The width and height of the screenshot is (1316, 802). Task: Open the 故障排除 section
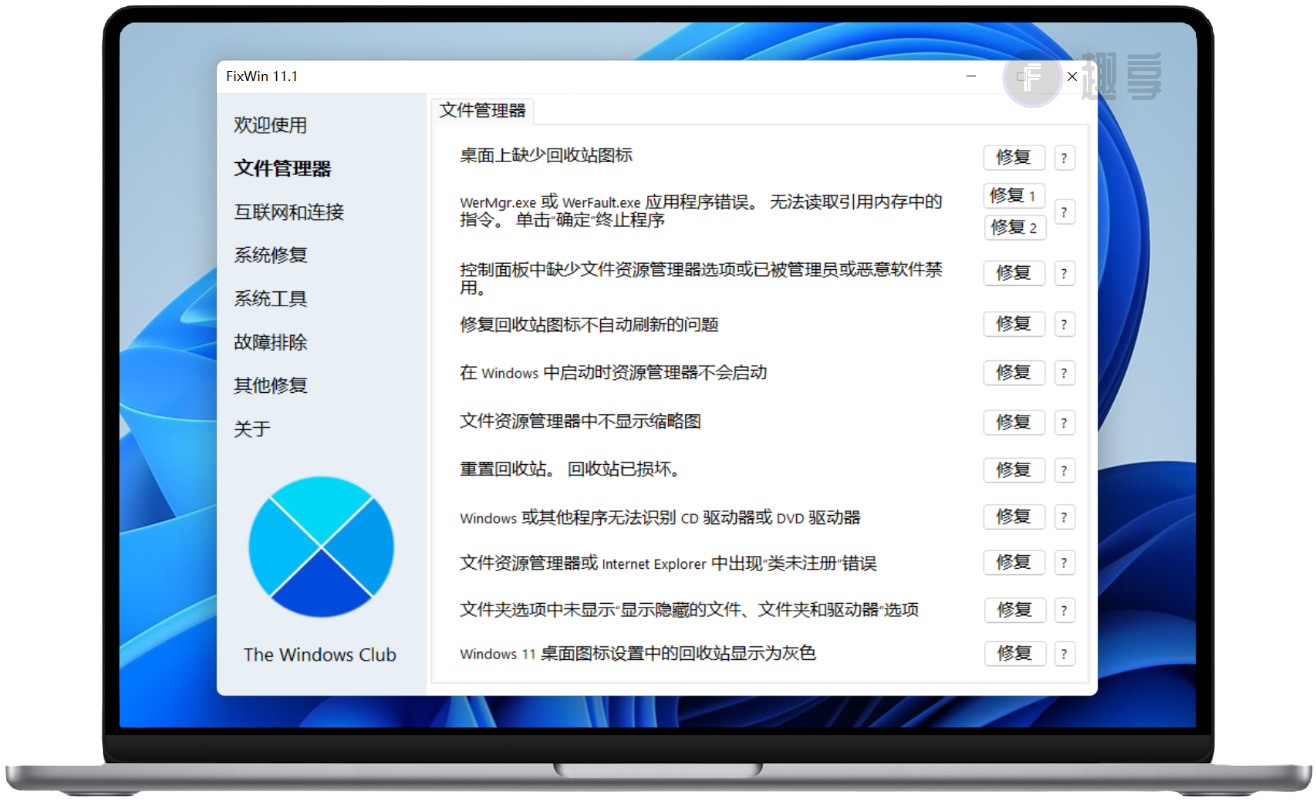pos(270,342)
